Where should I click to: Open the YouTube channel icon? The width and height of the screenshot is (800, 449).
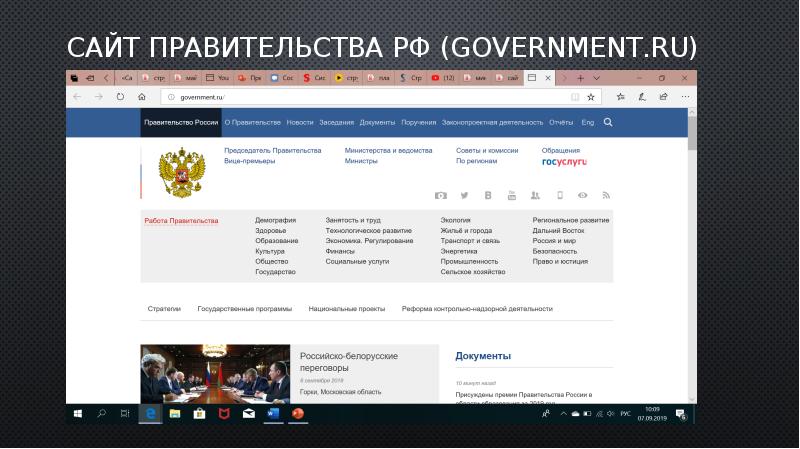click(x=512, y=195)
